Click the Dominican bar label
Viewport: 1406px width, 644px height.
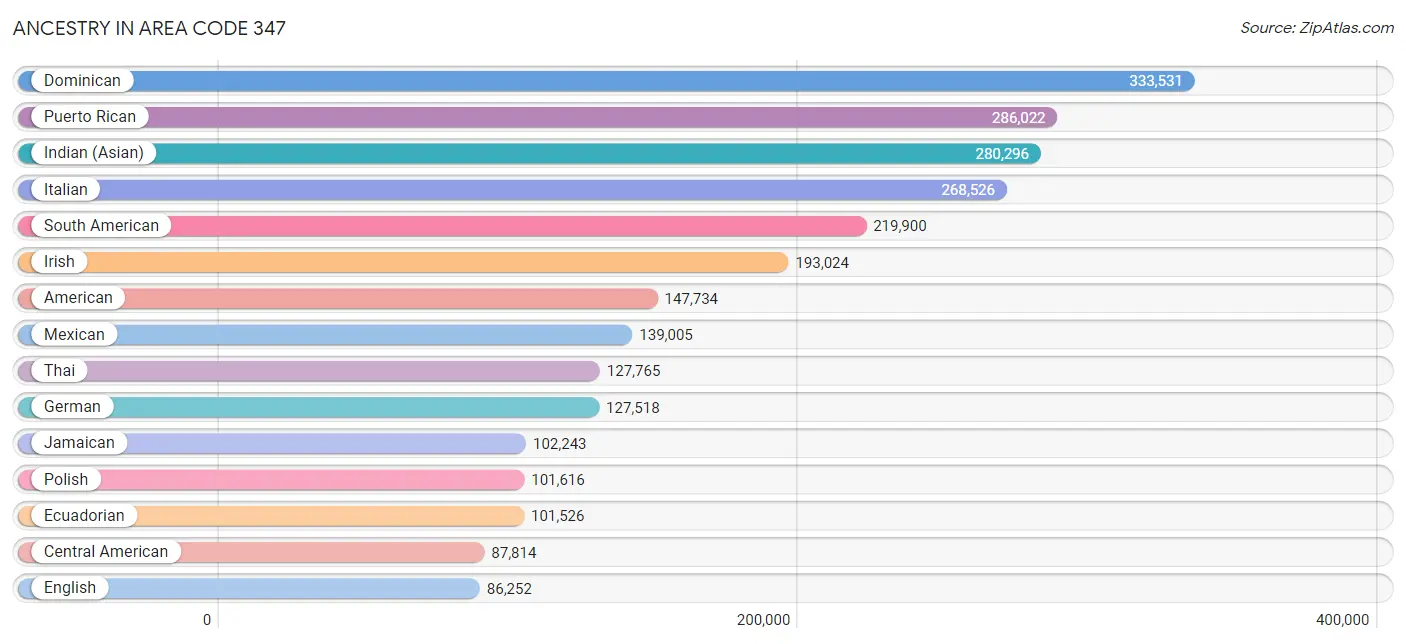point(81,81)
